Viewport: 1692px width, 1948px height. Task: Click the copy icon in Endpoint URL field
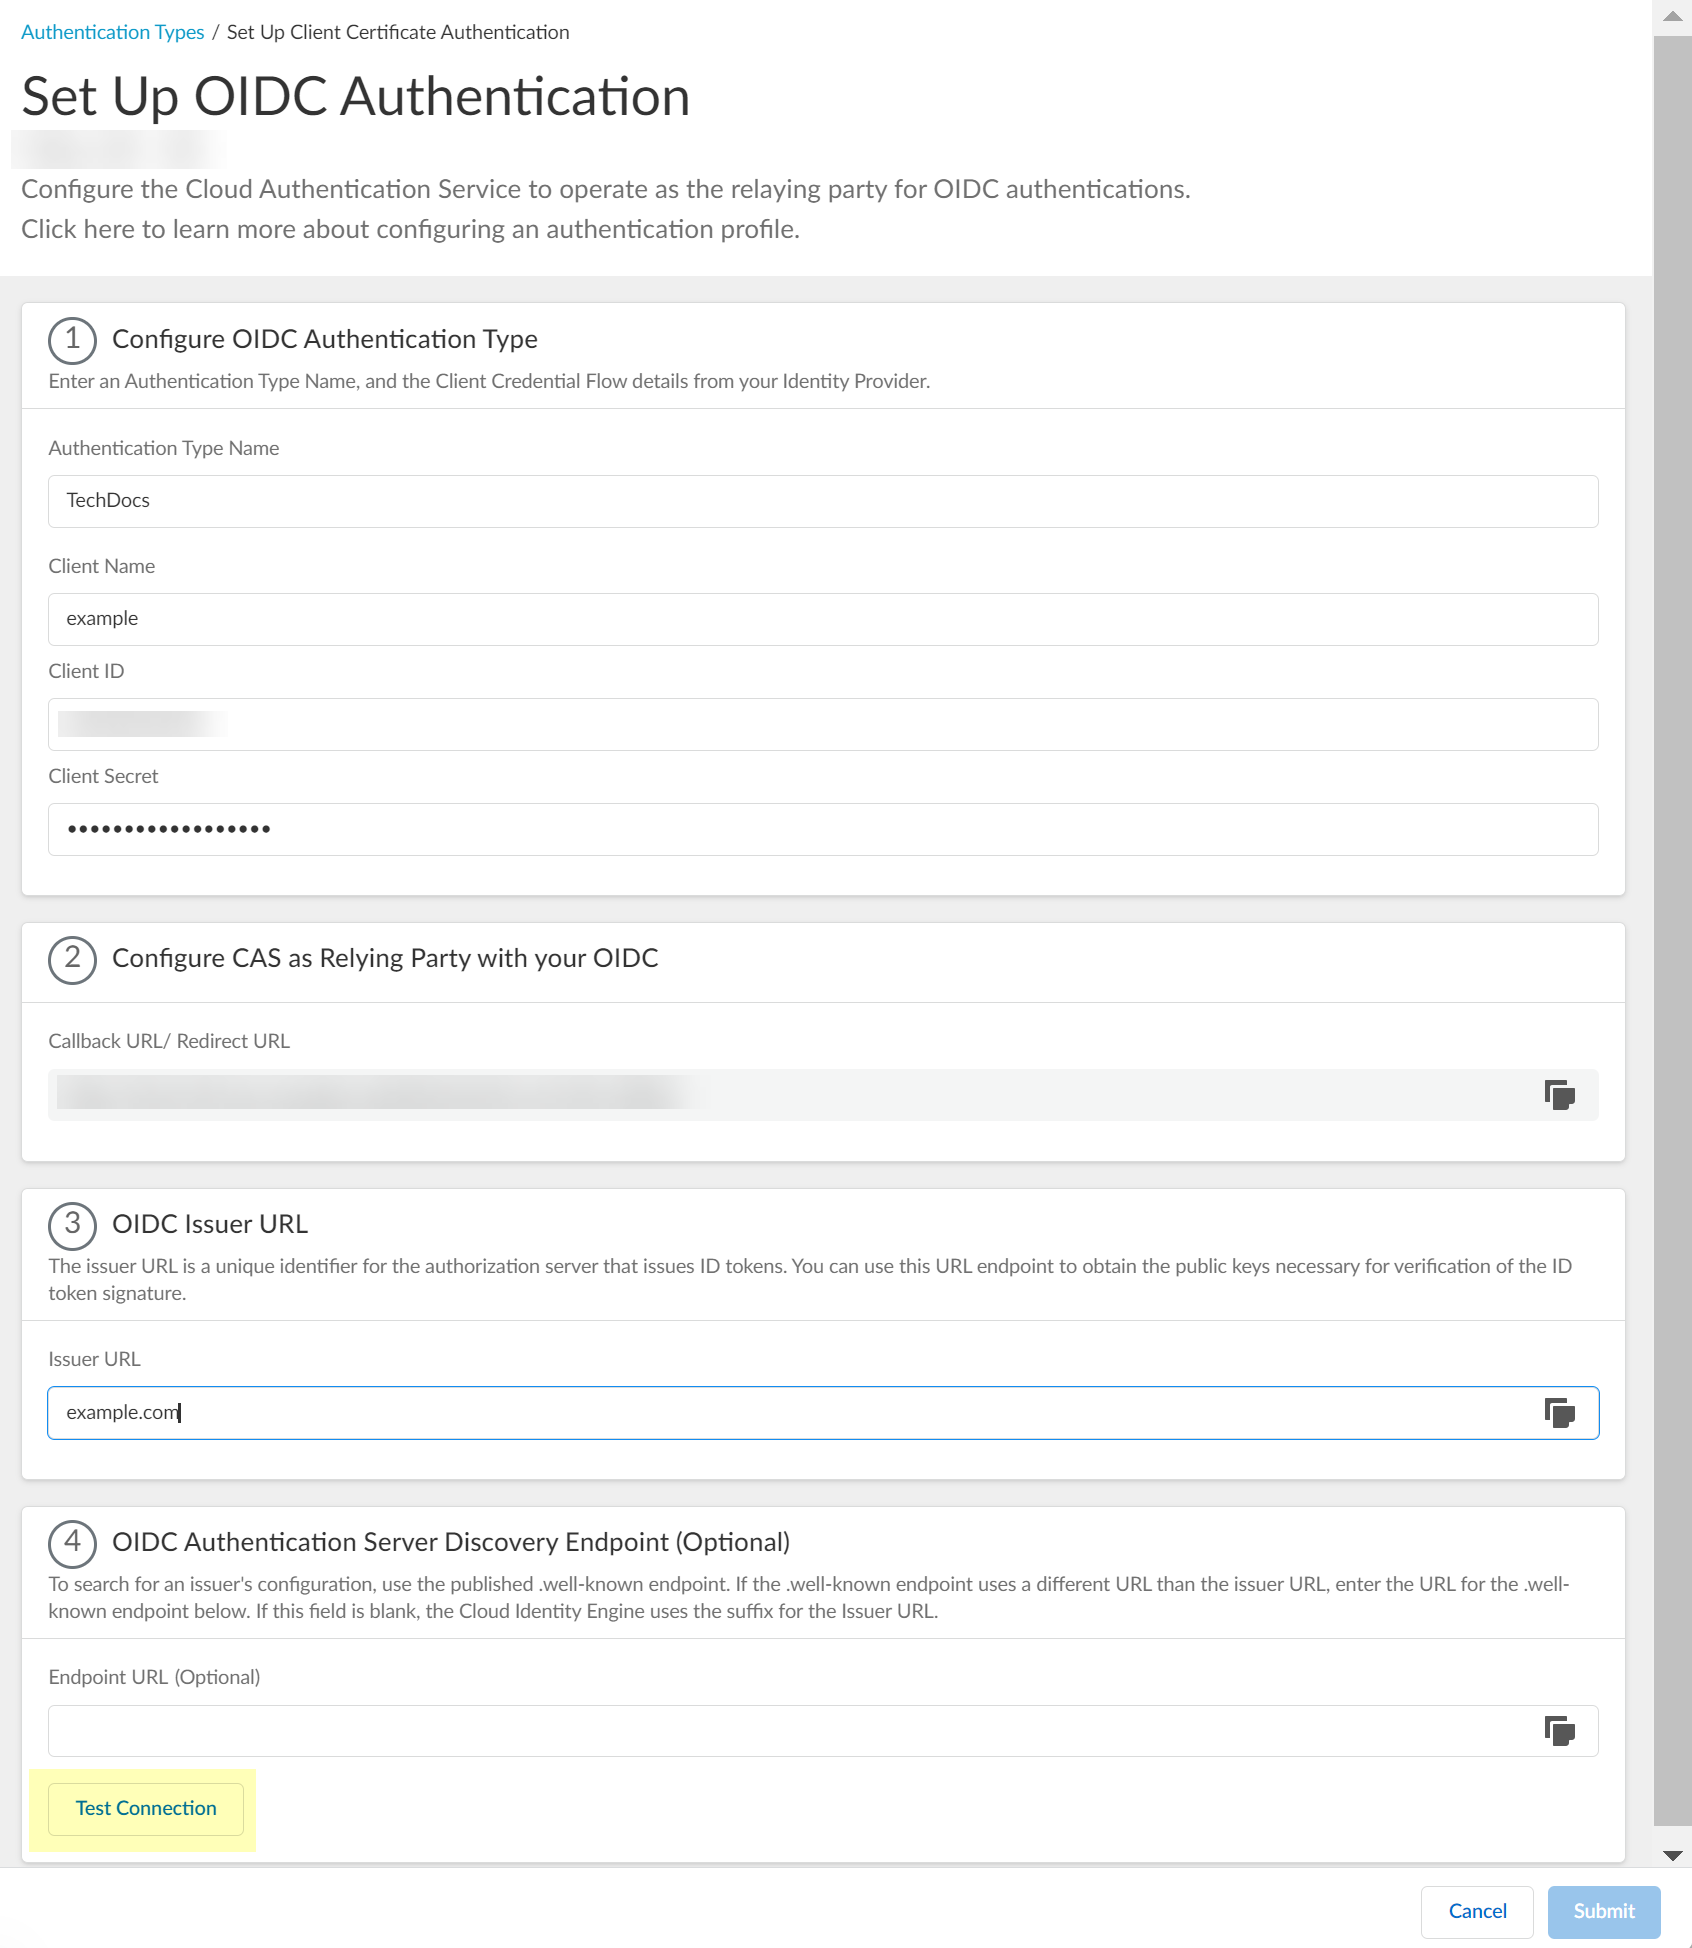[1559, 1731]
